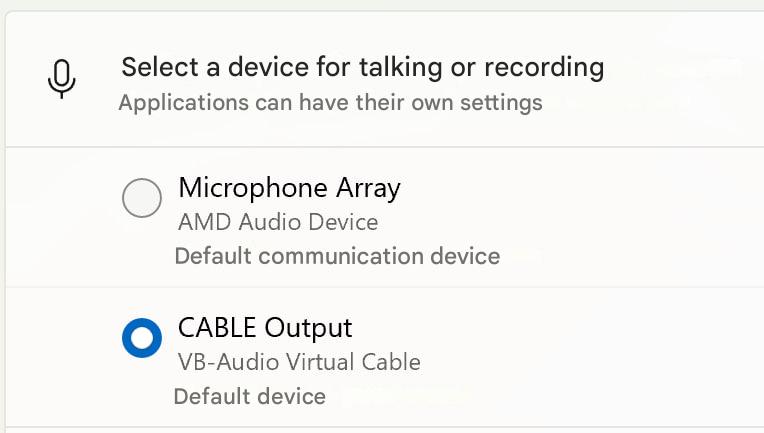This screenshot has width=764, height=433.
Task: Click the microphone icon in the header
Action: pyautogui.click(x=62, y=79)
